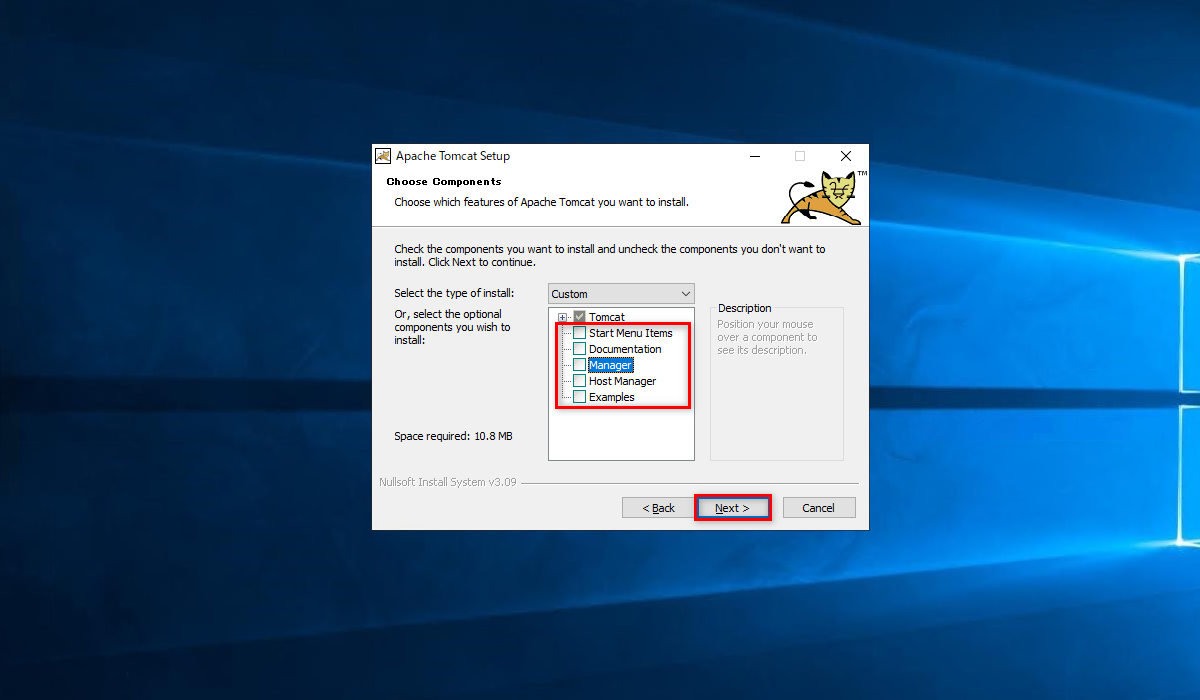This screenshot has height=700, width=1200.
Task: Enable the Examples component checkbox
Action: 579,397
